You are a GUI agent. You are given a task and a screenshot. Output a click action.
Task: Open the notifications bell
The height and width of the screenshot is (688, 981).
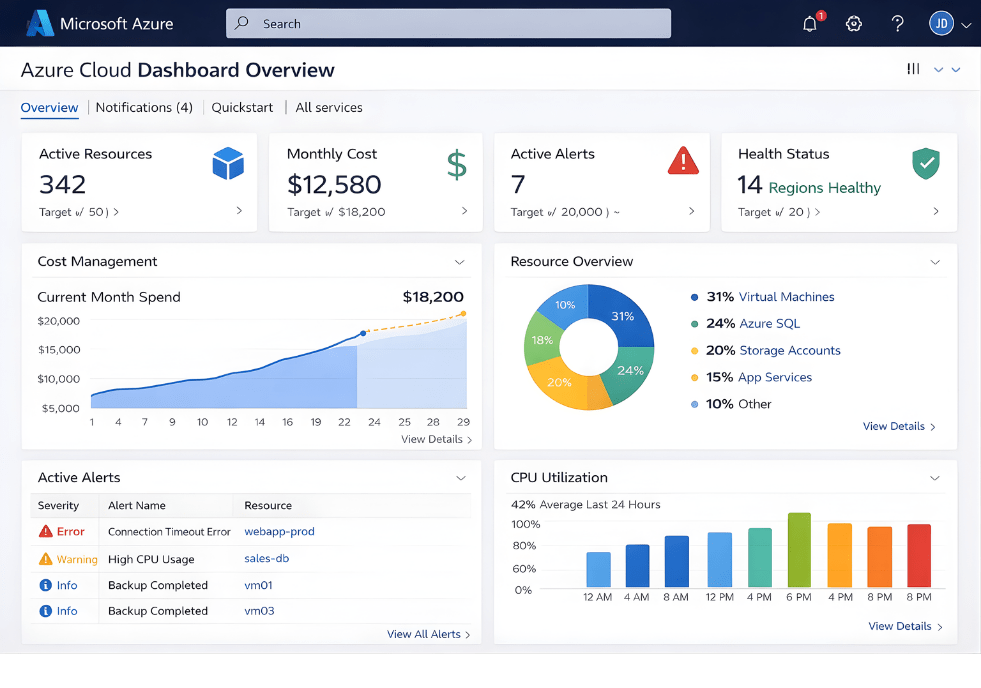coord(809,23)
